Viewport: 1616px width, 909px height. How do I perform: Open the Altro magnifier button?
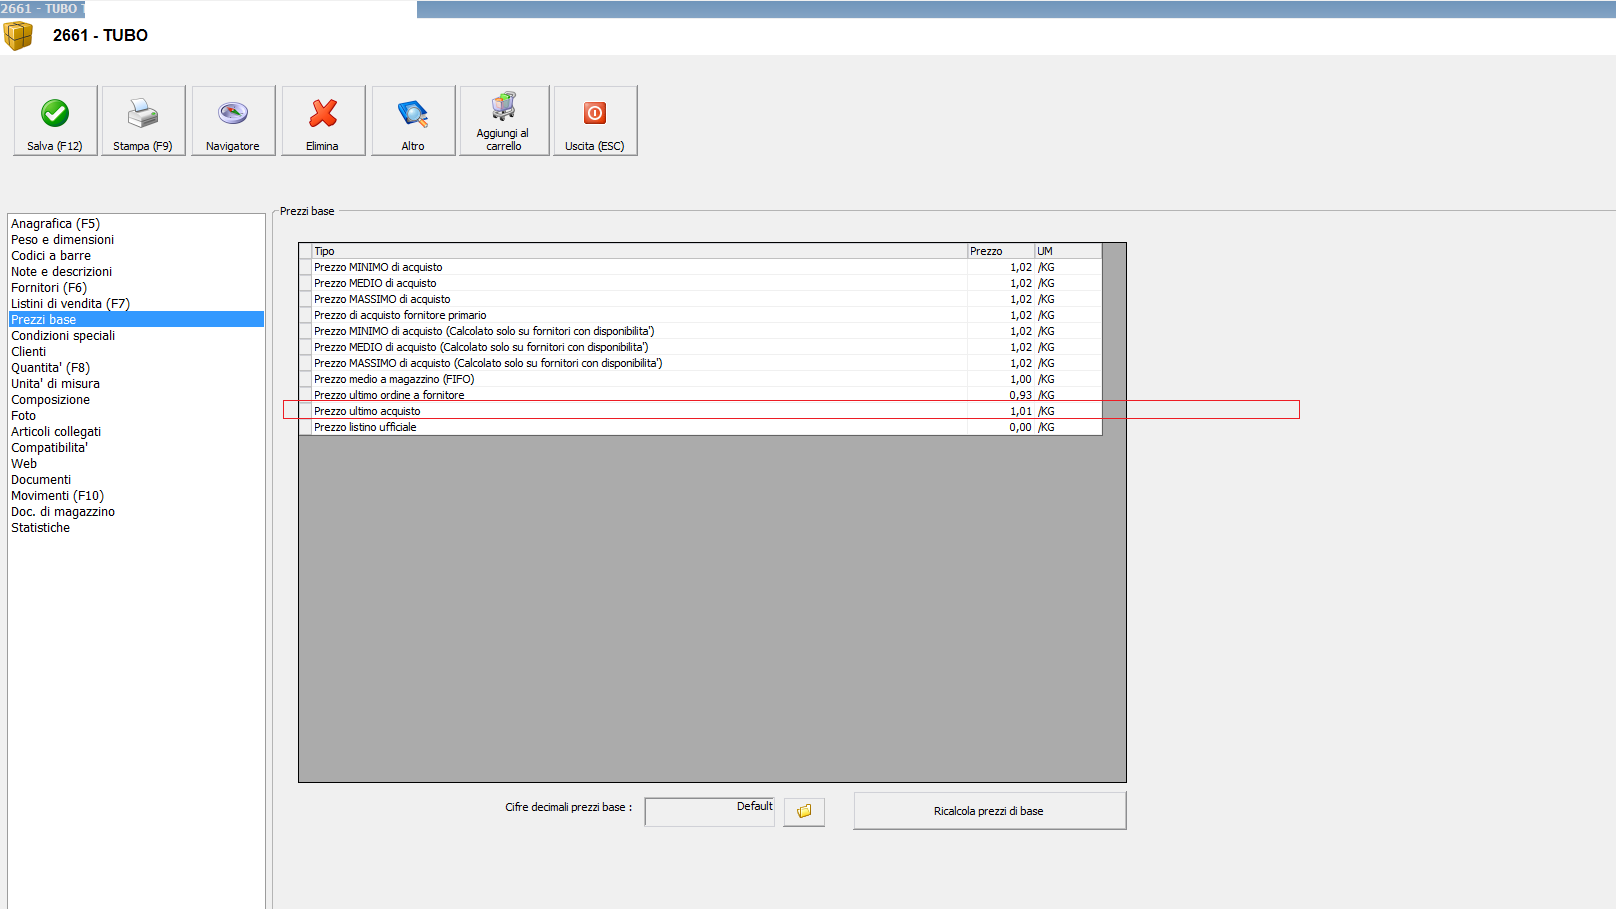(x=413, y=120)
